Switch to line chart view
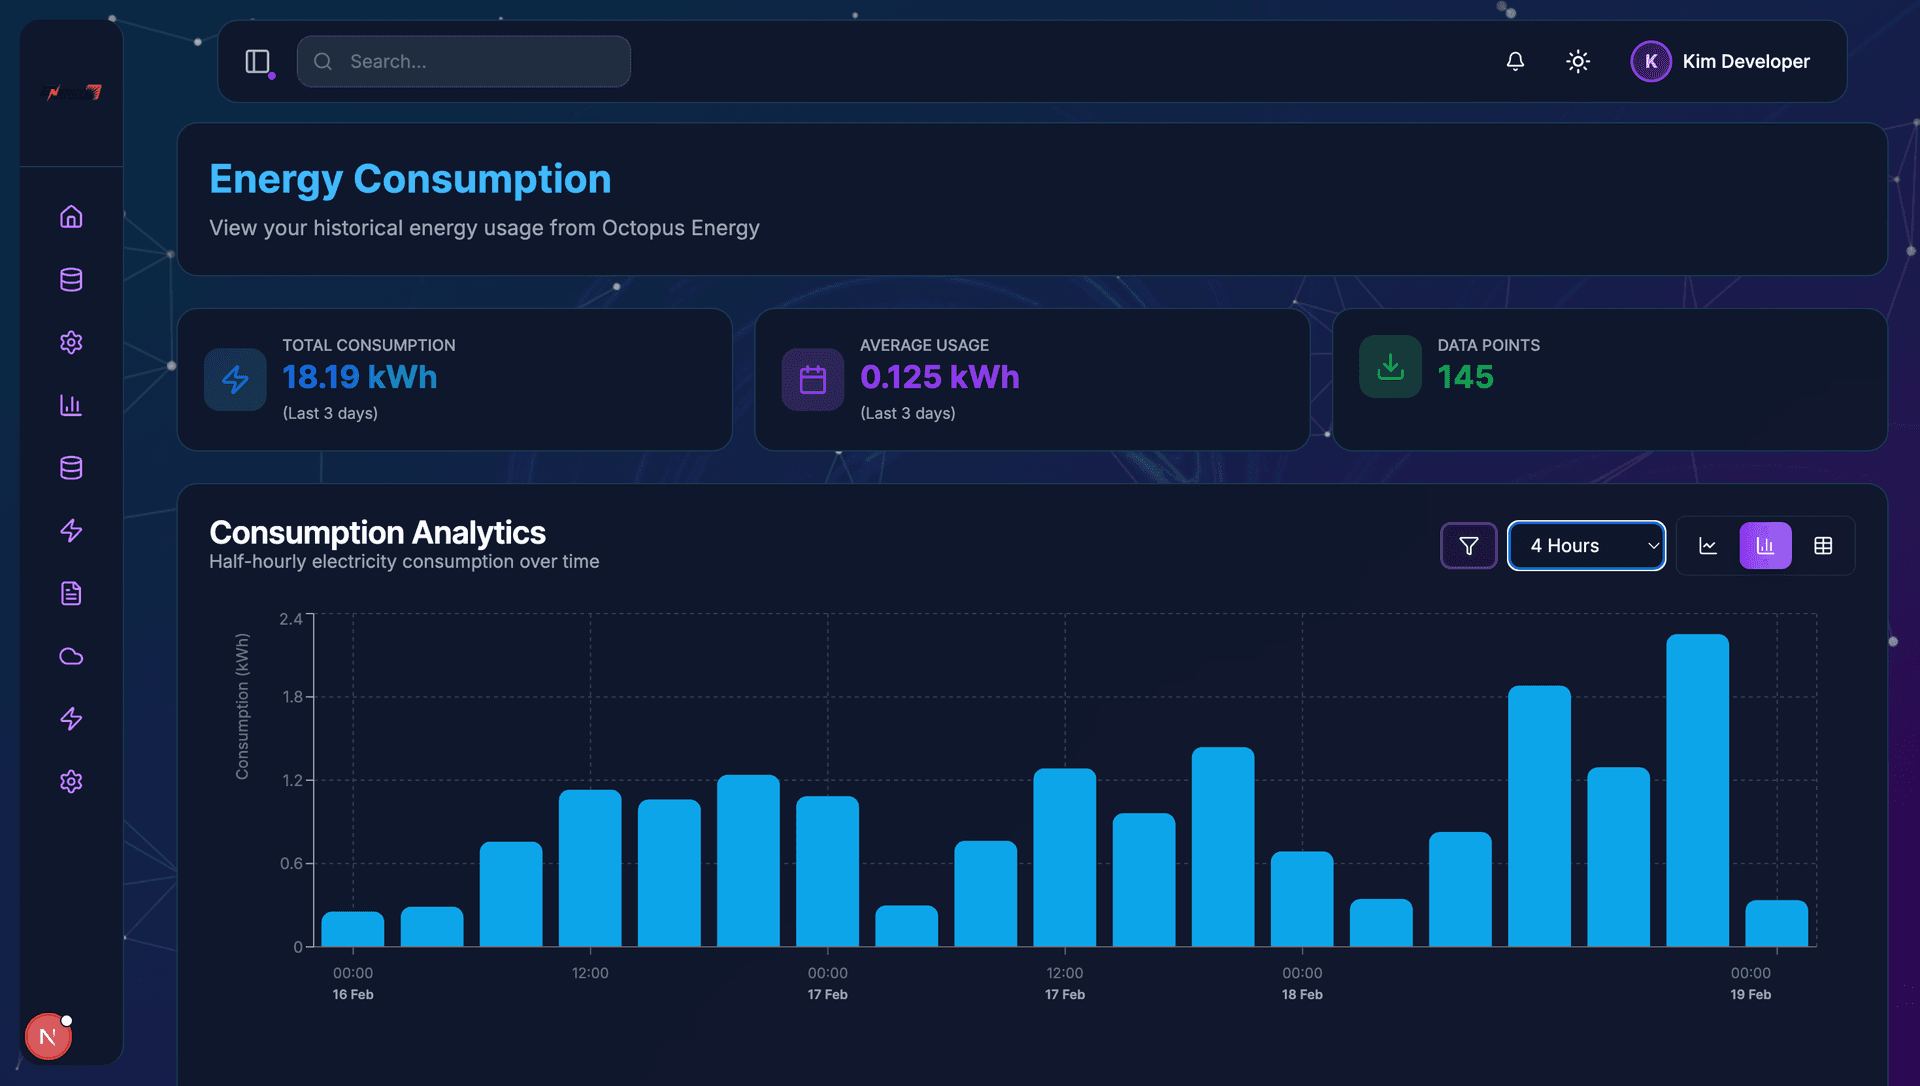Screen dimensions: 1920x1086 [1708, 546]
